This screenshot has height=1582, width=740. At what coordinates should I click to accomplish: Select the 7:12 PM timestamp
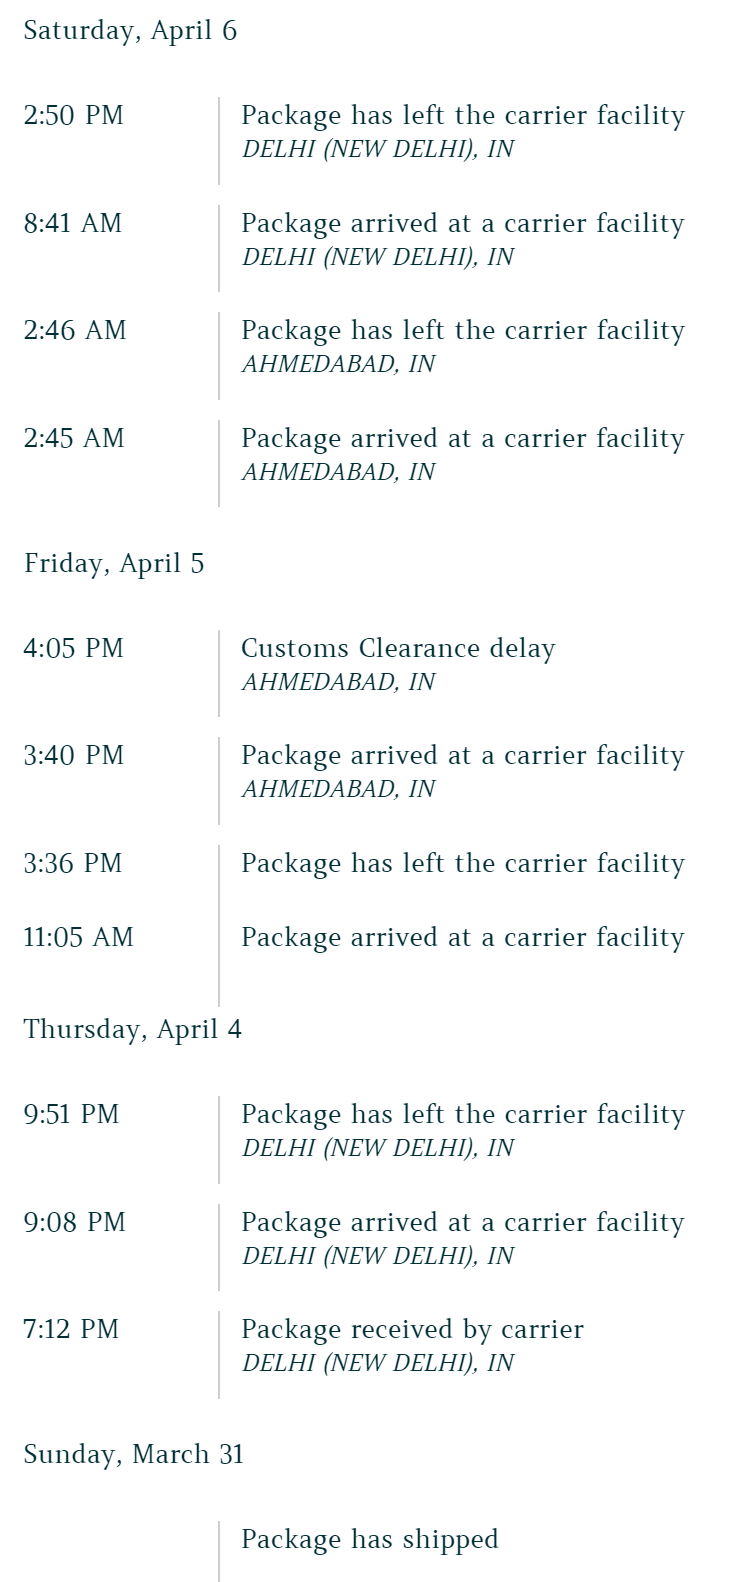click(x=71, y=1329)
